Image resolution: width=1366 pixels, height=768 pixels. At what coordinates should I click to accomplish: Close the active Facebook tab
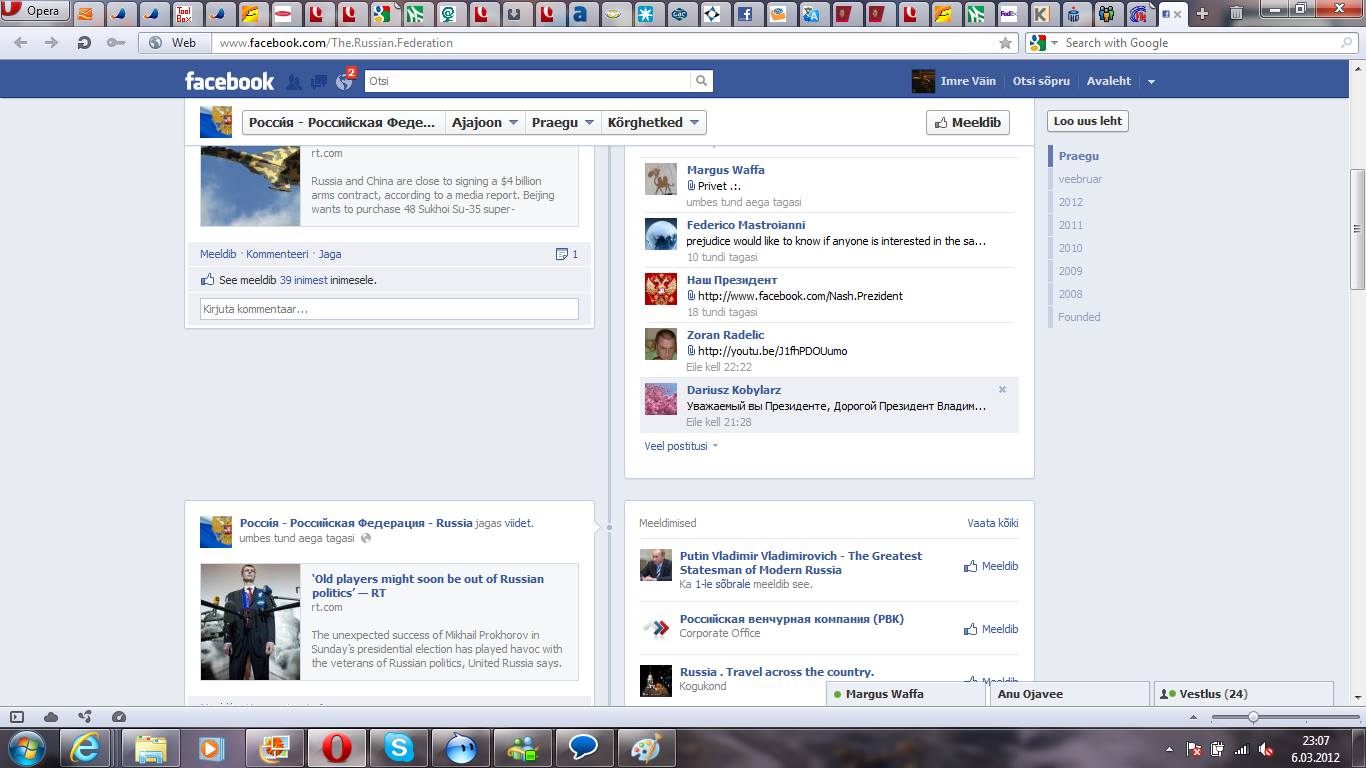point(1177,14)
